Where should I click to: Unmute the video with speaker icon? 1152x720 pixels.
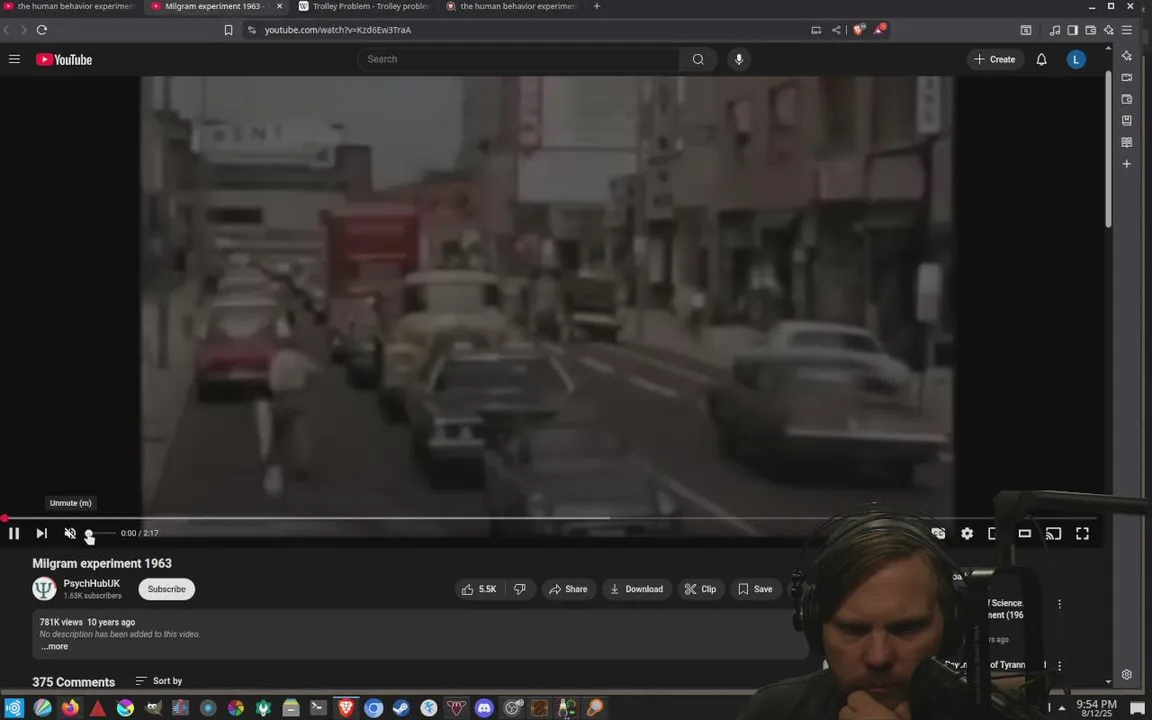70,533
